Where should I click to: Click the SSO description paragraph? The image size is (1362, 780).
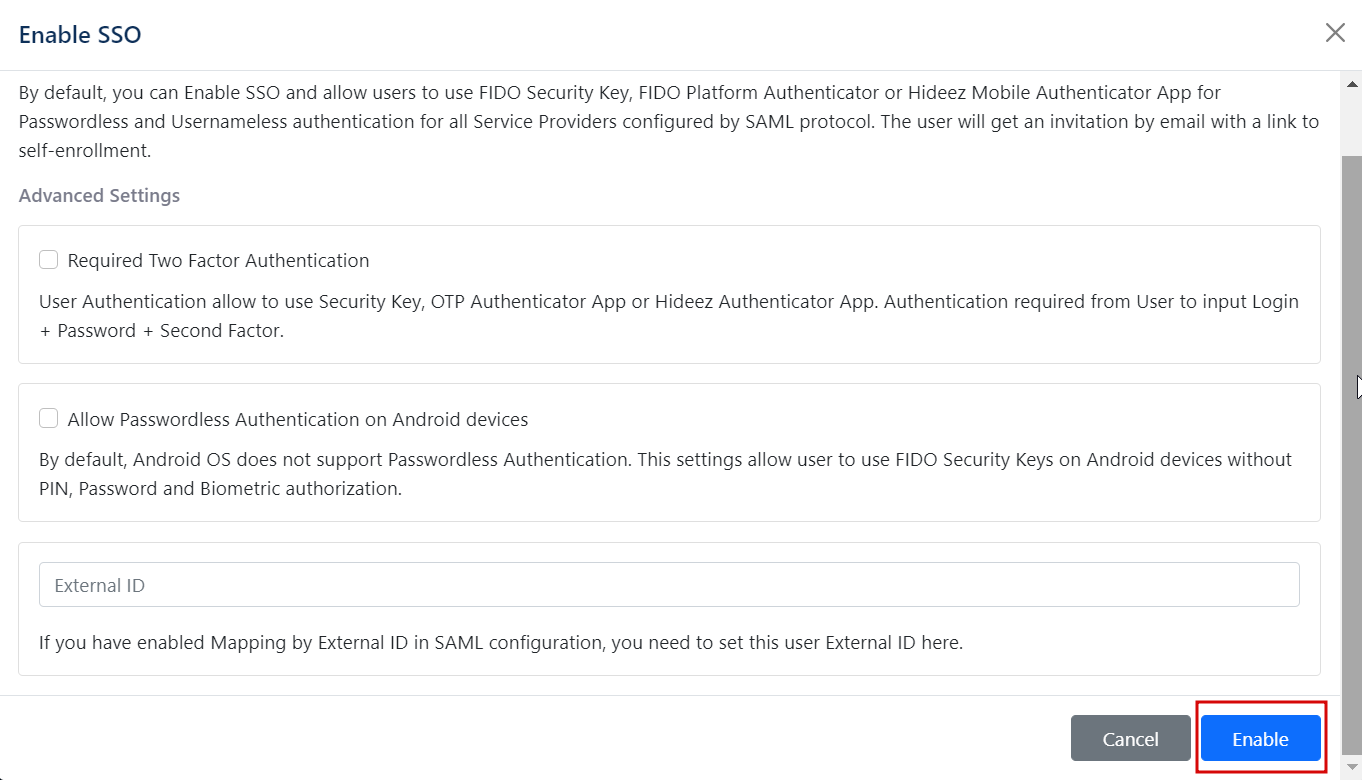tap(668, 120)
